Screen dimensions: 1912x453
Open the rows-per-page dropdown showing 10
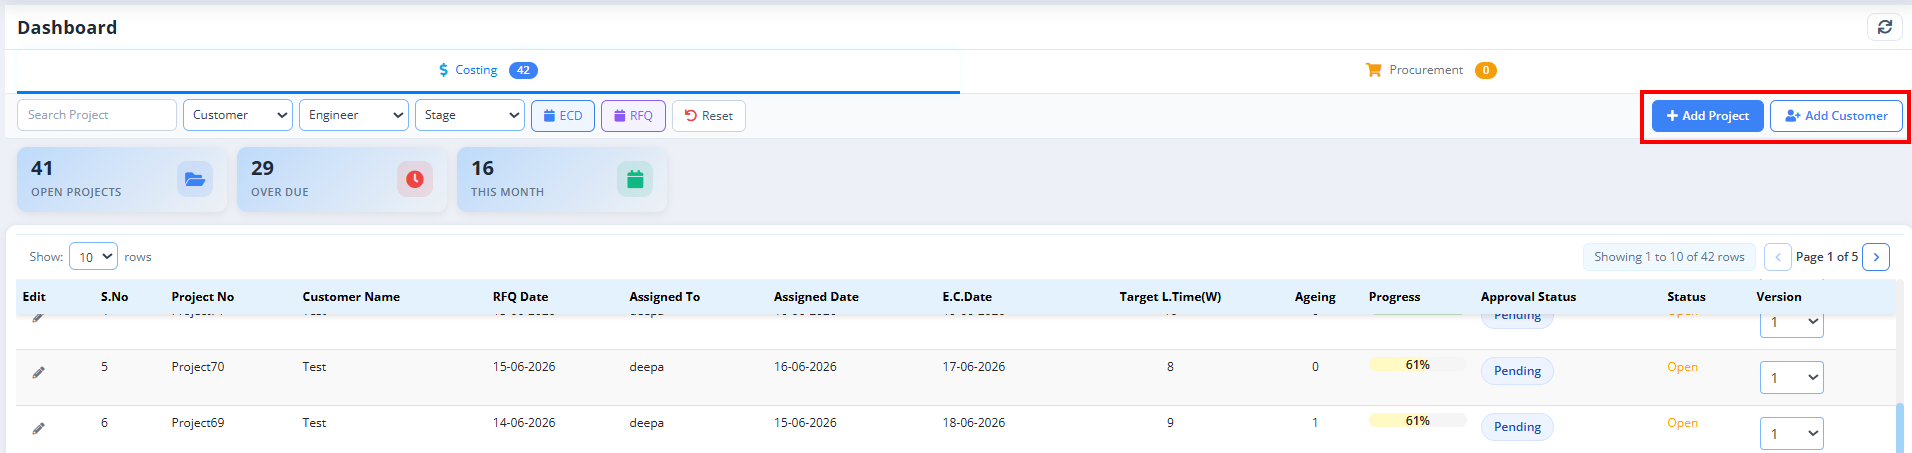tap(93, 257)
